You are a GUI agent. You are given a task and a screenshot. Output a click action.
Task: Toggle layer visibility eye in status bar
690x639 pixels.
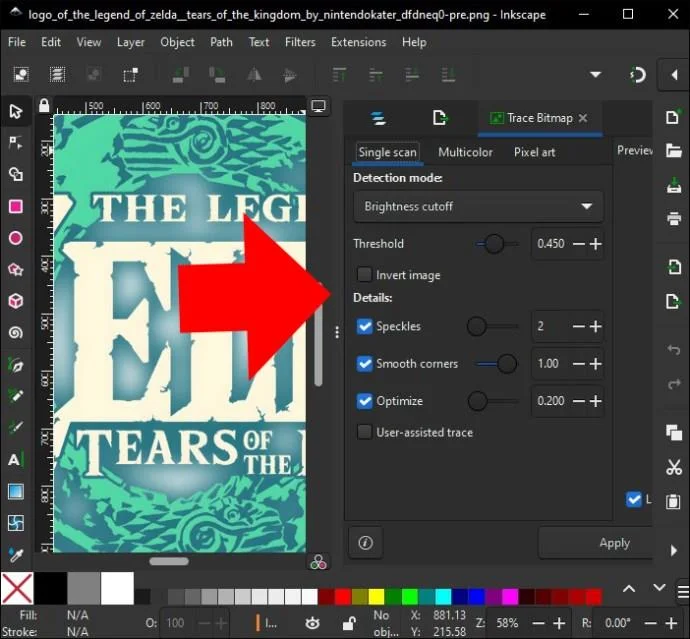312,623
